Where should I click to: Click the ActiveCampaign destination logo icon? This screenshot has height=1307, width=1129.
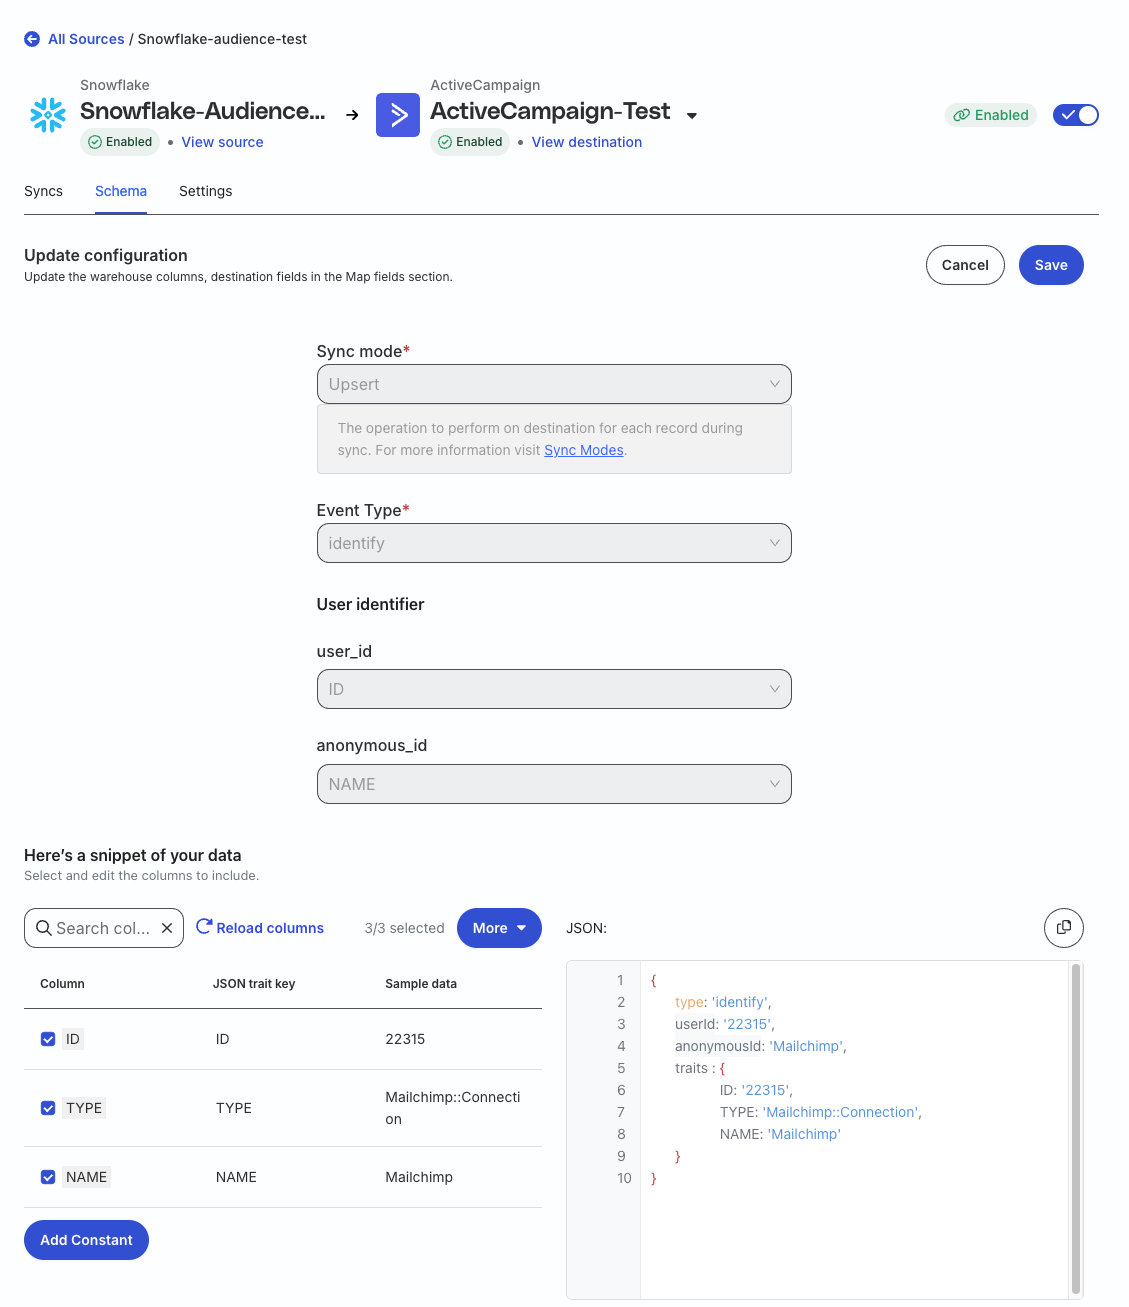pyautogui.click(x=397, y=115)
